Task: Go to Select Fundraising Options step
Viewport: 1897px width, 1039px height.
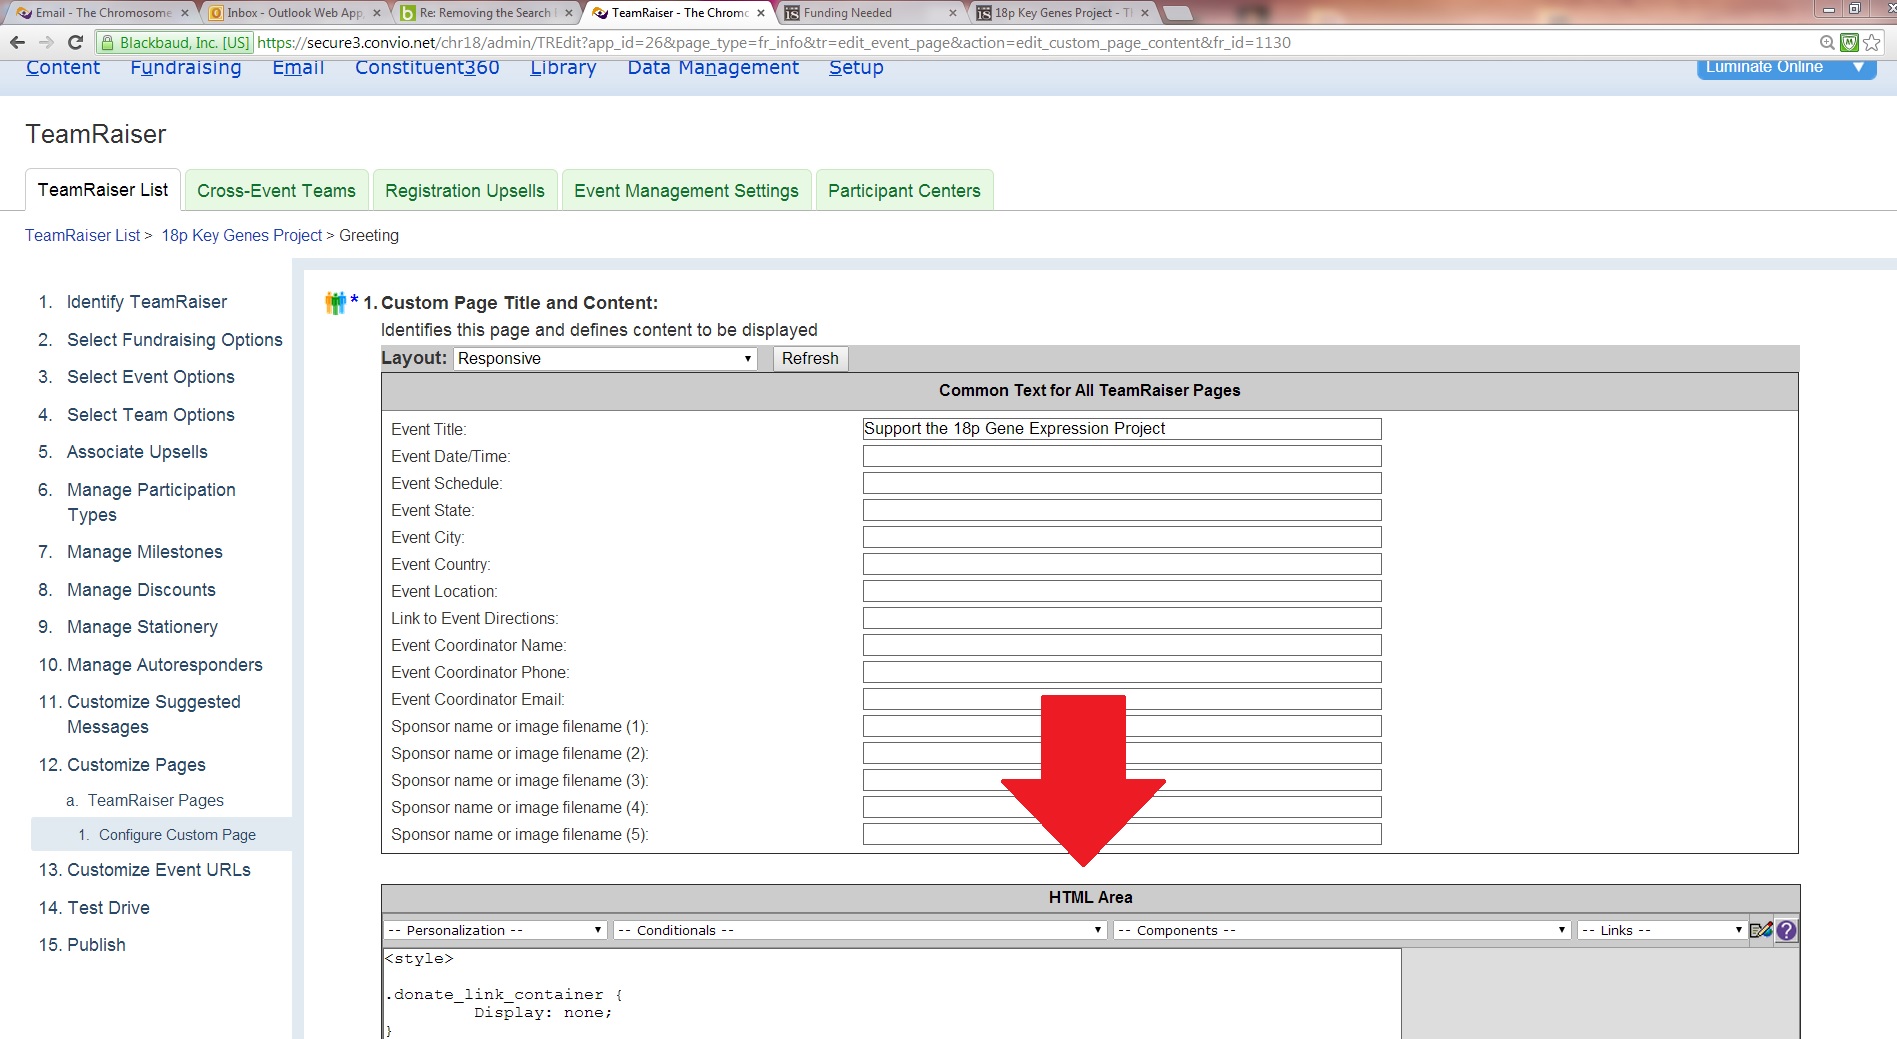Action: [175, 340]
